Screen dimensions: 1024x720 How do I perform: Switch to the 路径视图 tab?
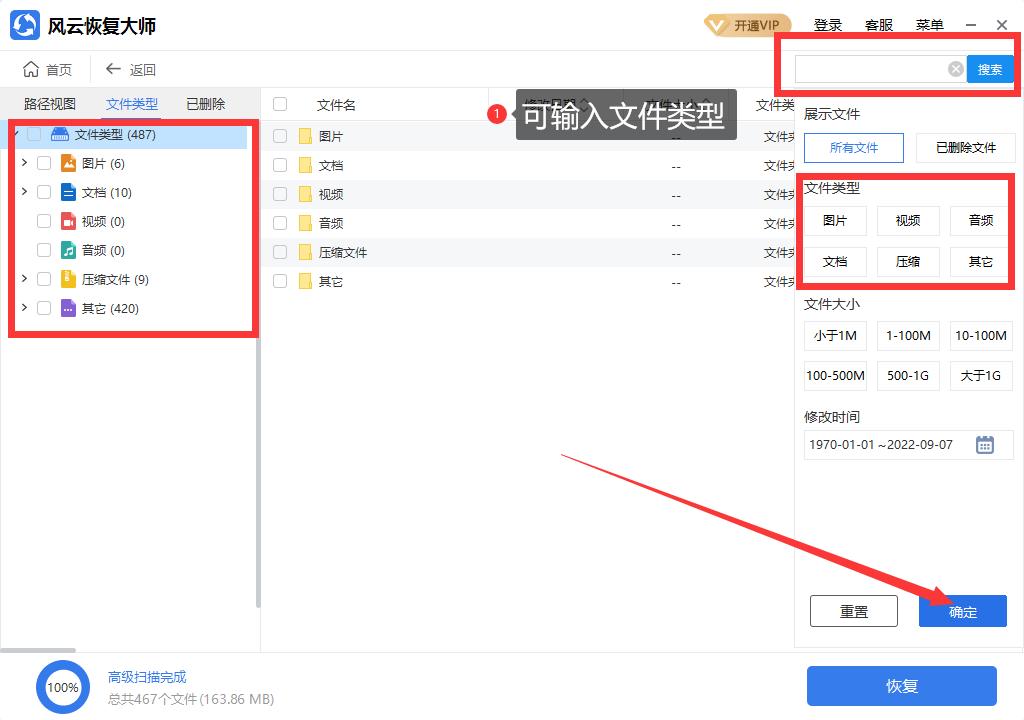click(50, 104)
